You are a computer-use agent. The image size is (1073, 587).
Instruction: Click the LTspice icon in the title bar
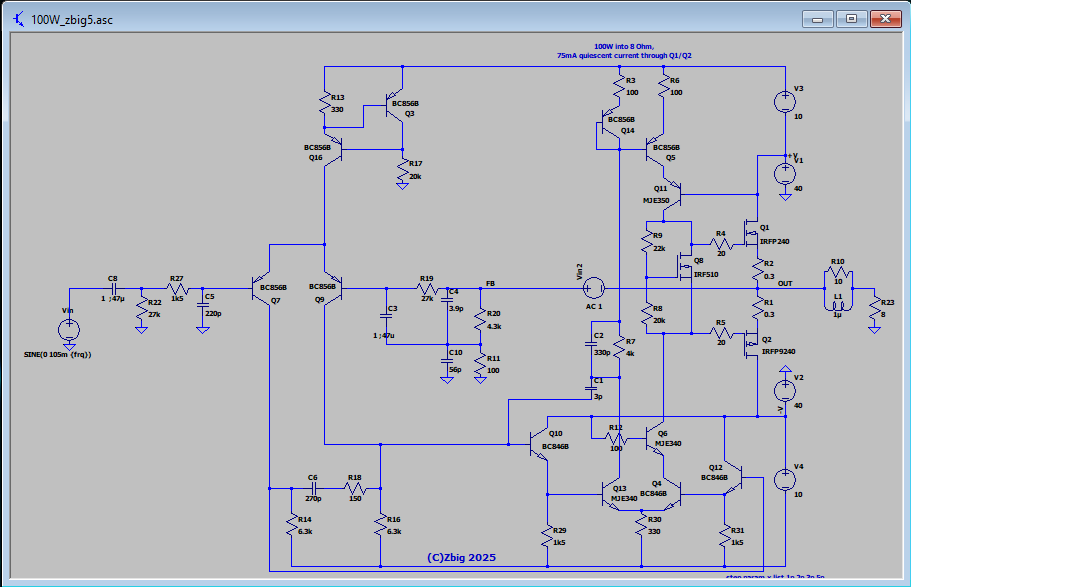coord(18,19)
